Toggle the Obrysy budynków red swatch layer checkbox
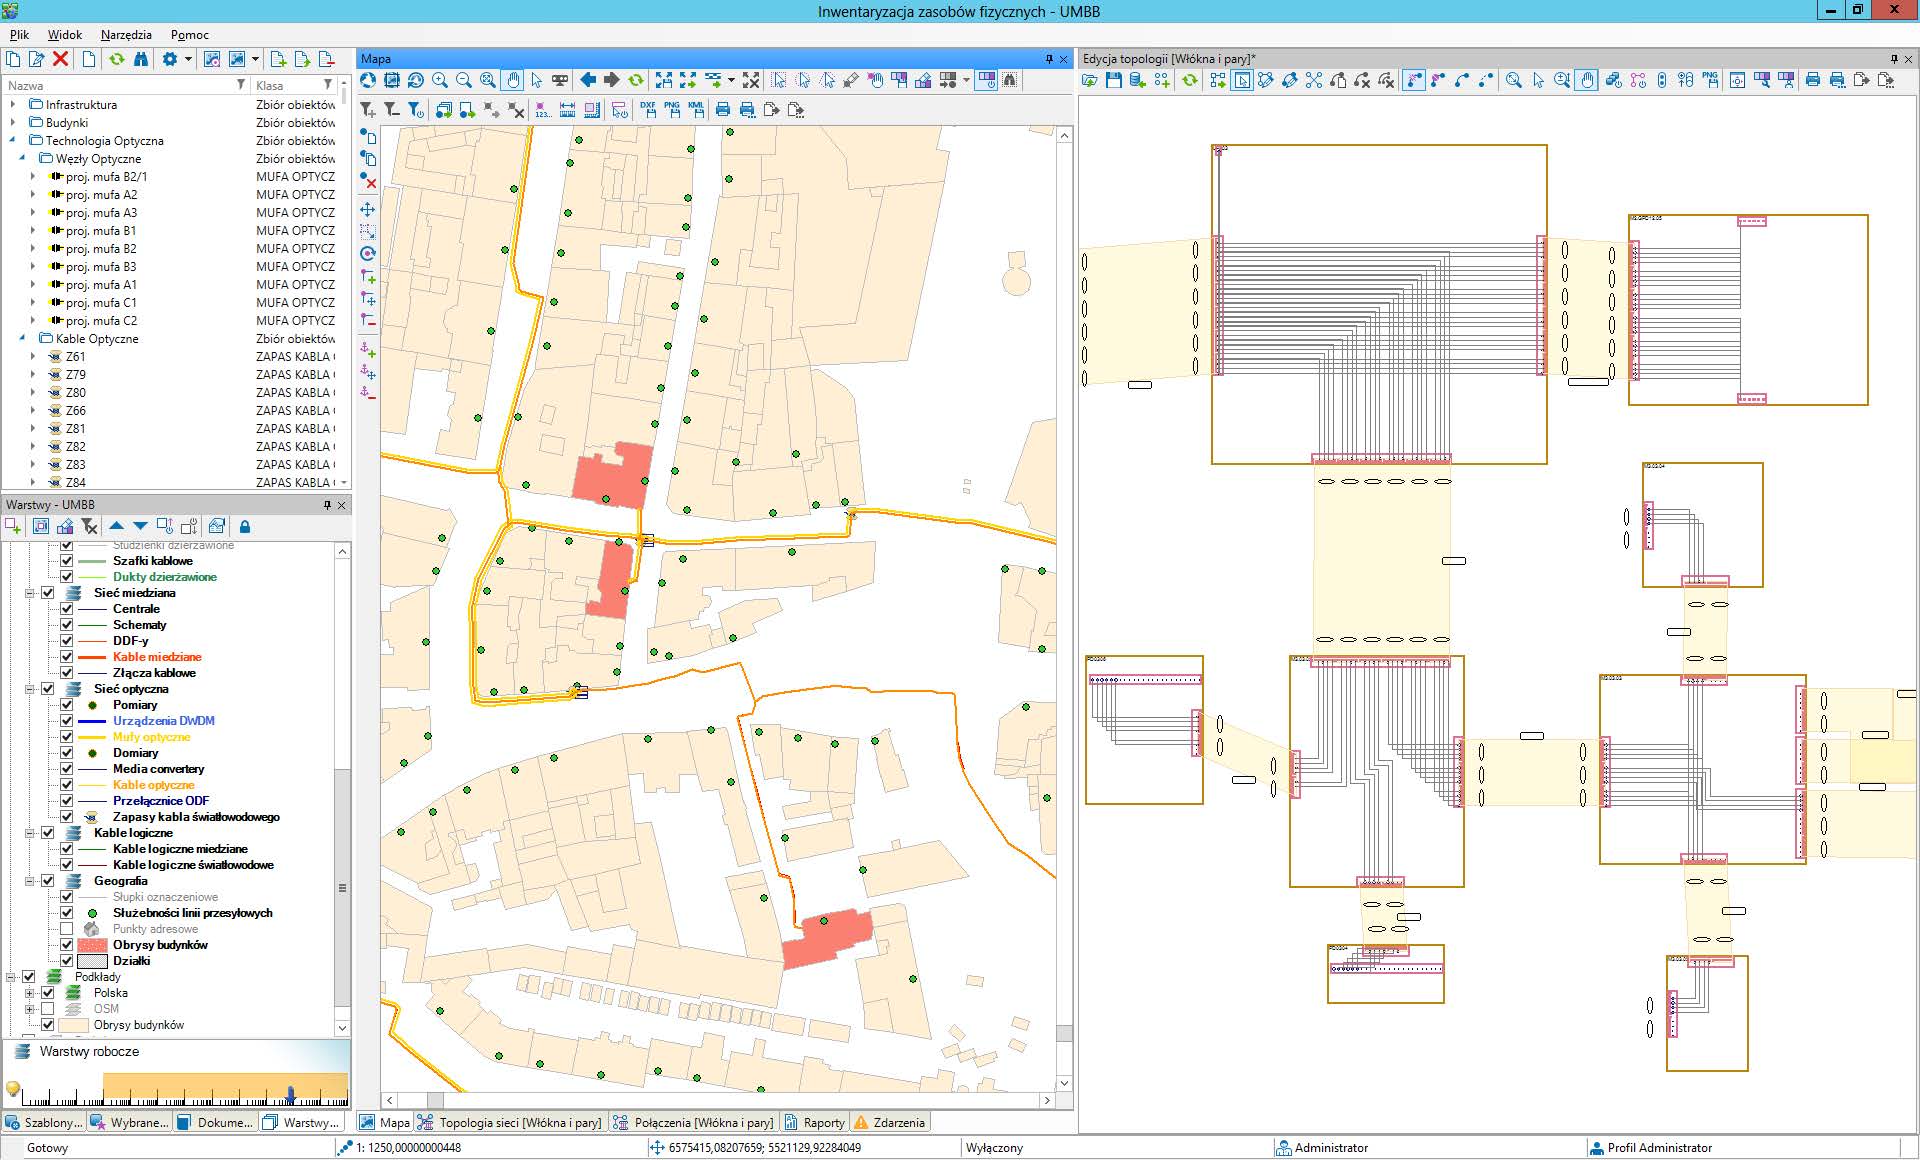Screen dimensions: 1920x1160 67,945
